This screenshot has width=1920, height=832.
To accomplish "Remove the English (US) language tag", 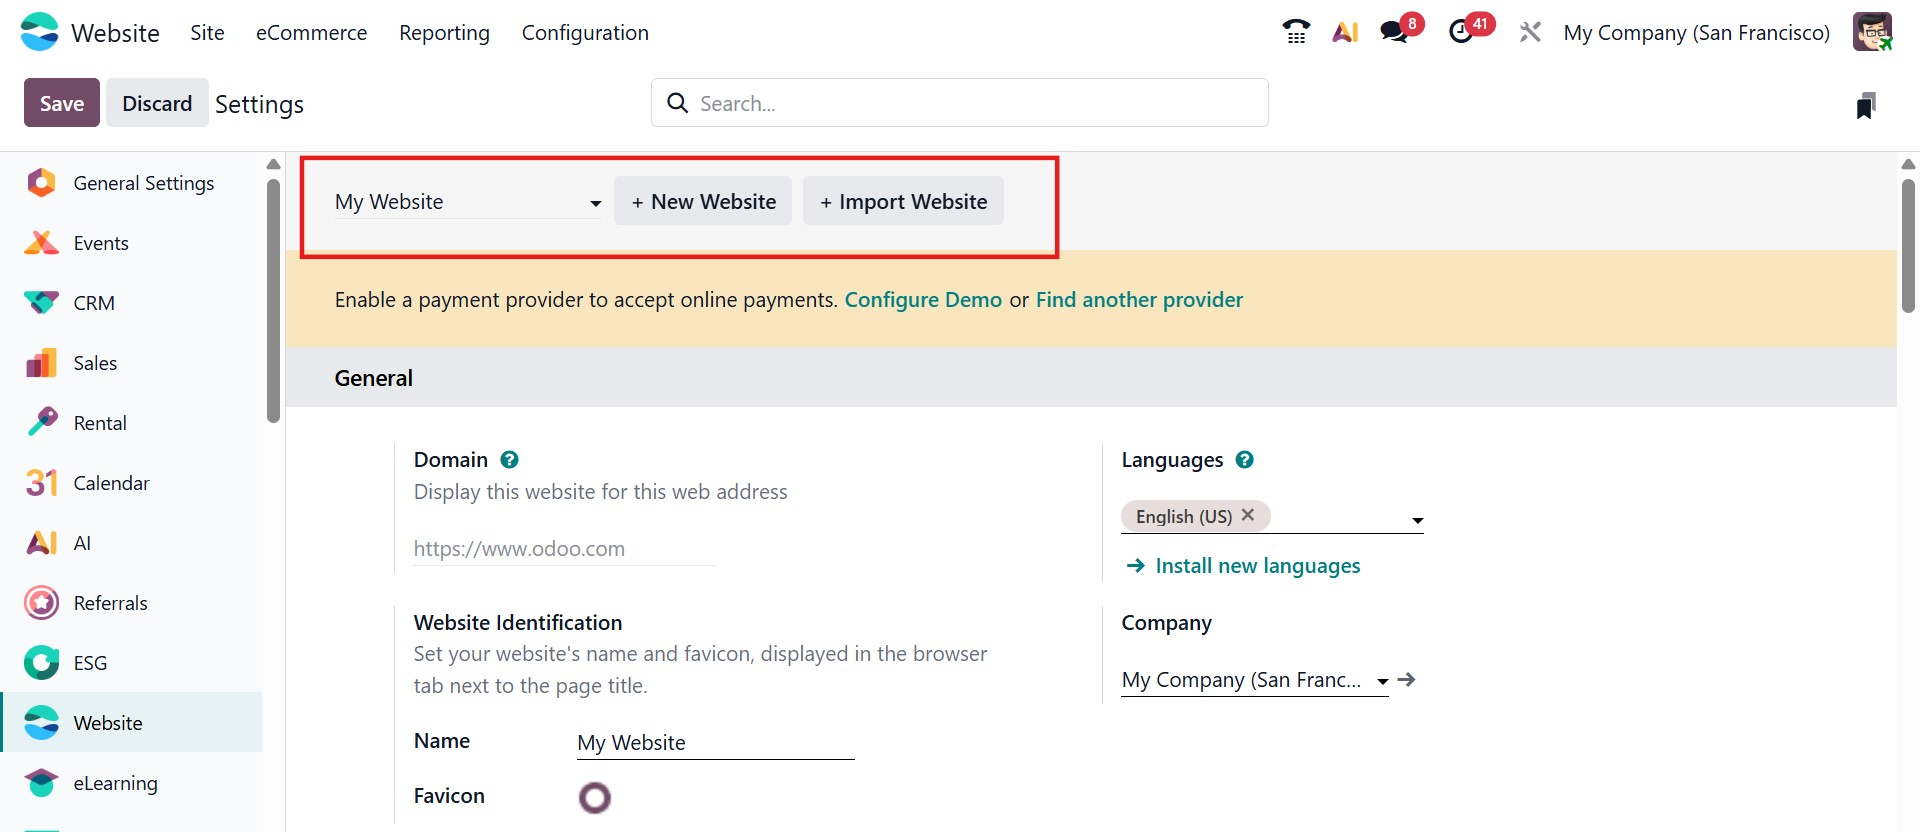I will 1248,515.
